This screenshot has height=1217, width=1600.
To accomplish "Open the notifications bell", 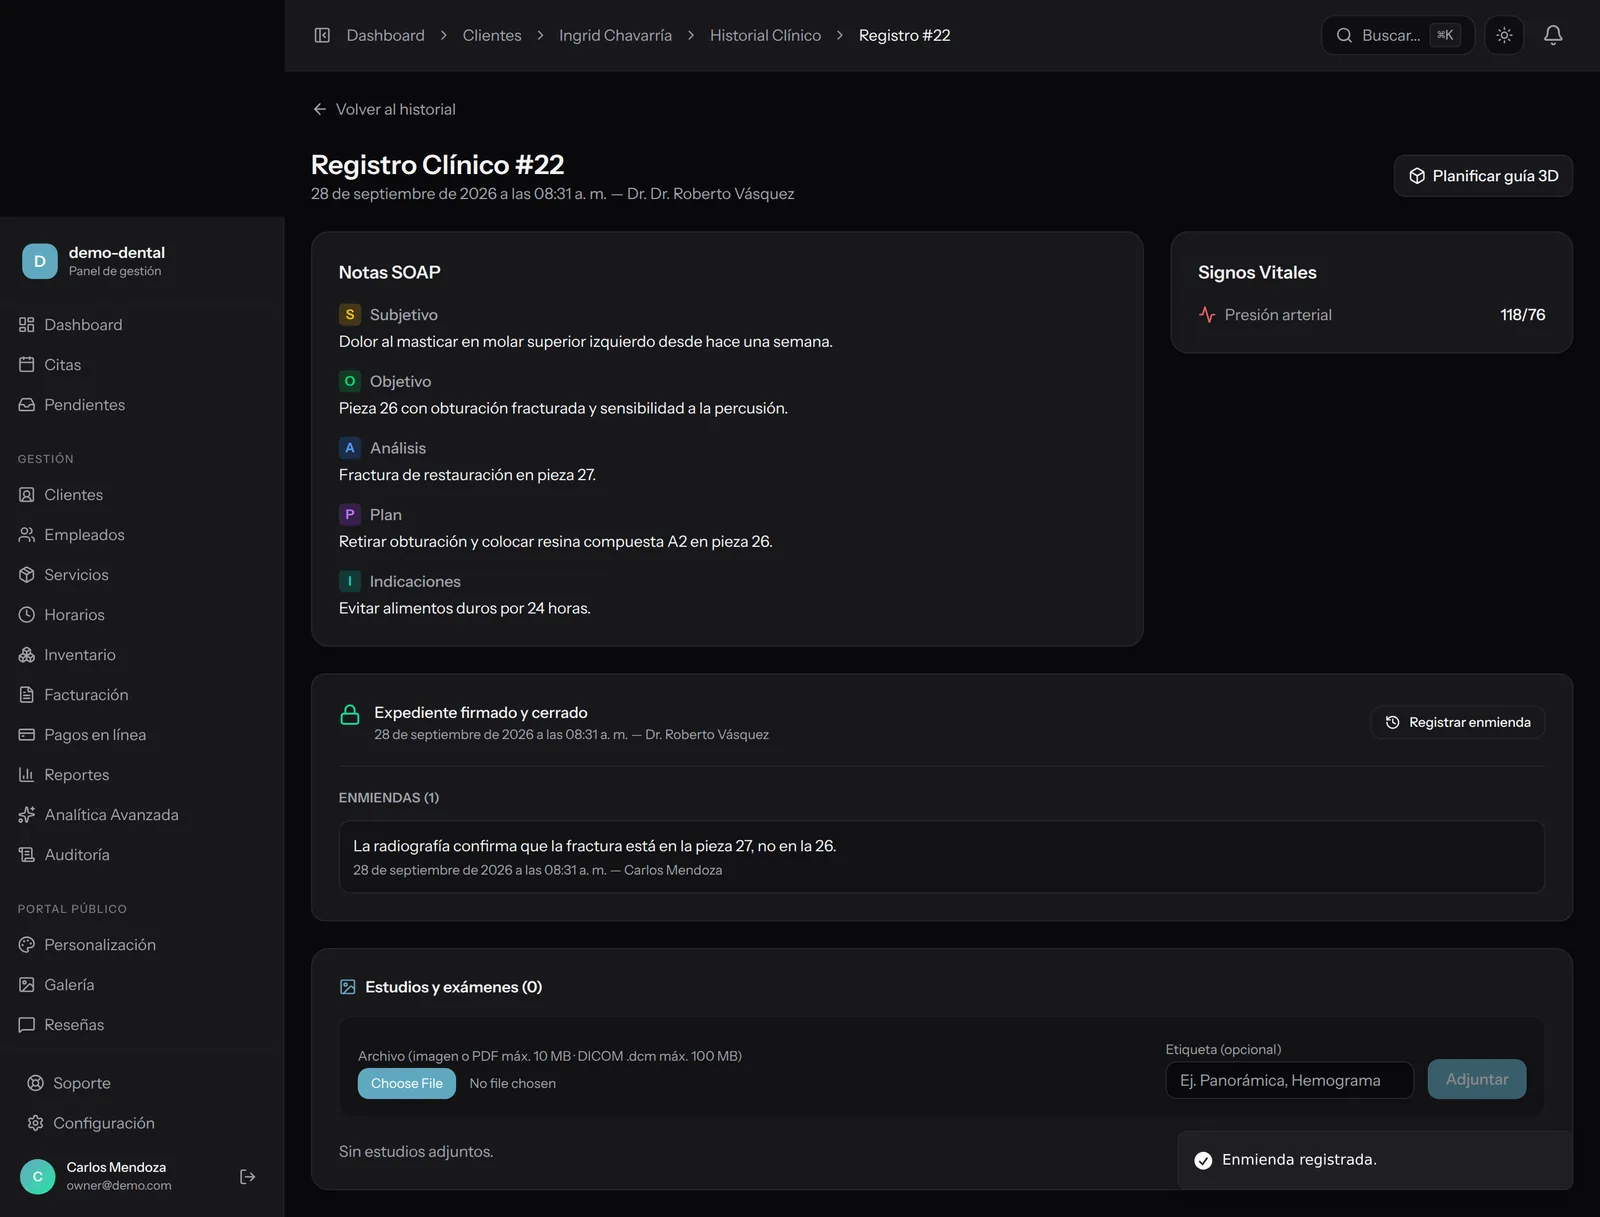I will pyautogui.click(x=1553, y=35).
